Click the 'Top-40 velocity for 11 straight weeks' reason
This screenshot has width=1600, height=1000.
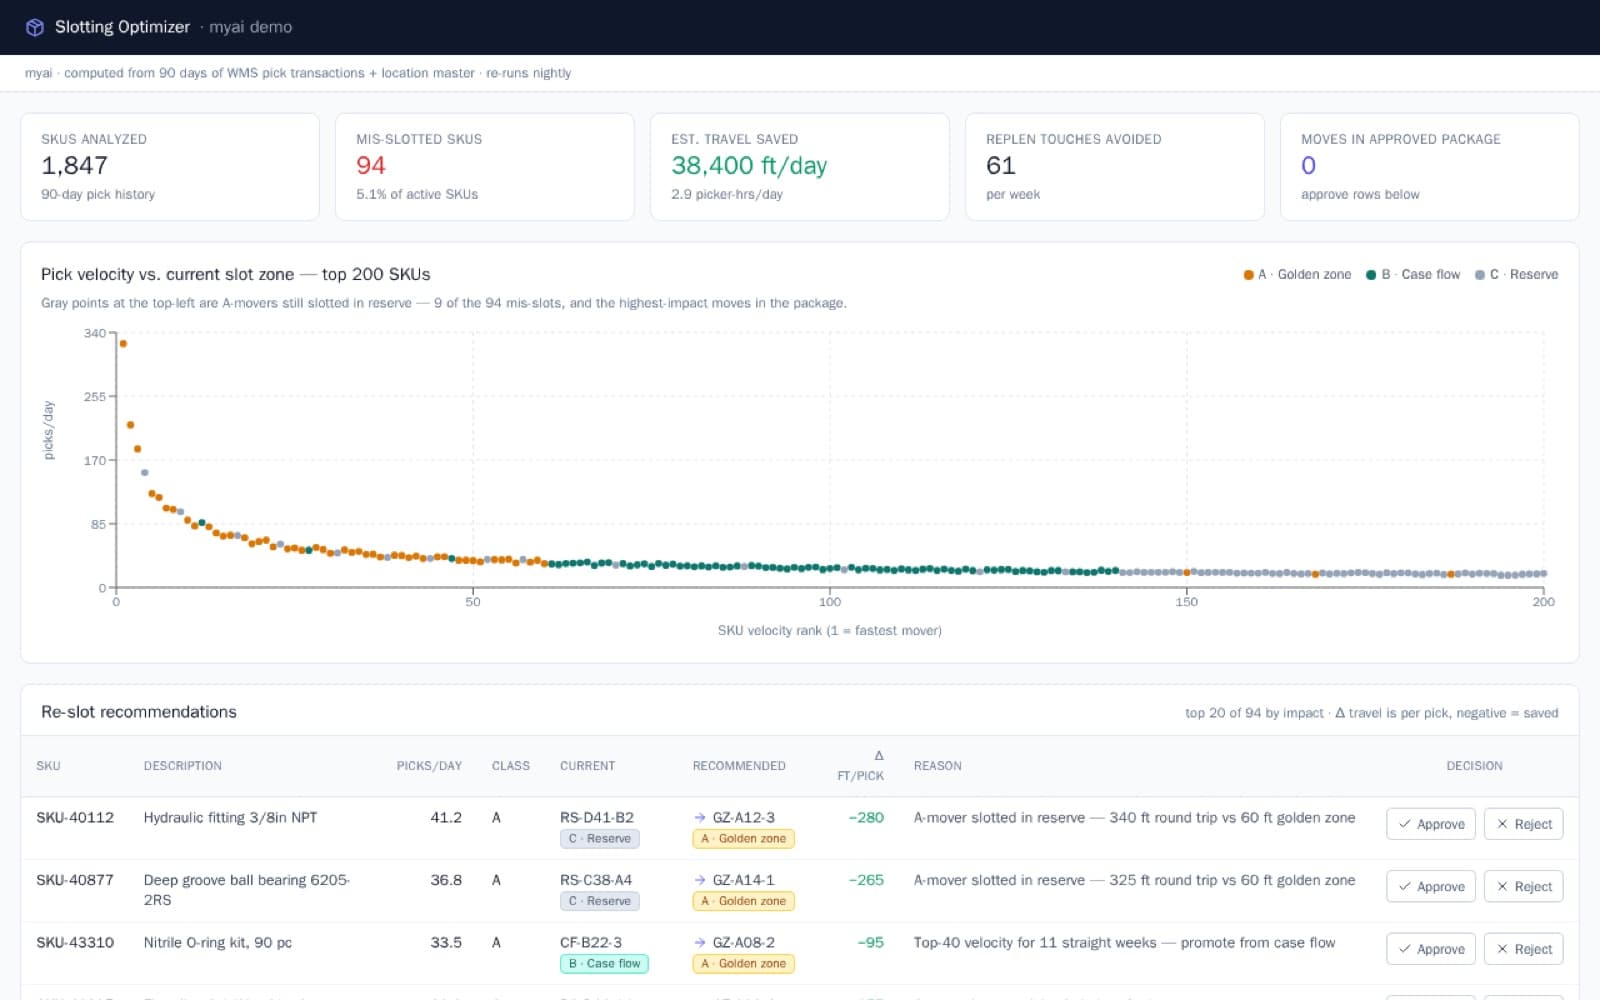(x=1124, y=943)
